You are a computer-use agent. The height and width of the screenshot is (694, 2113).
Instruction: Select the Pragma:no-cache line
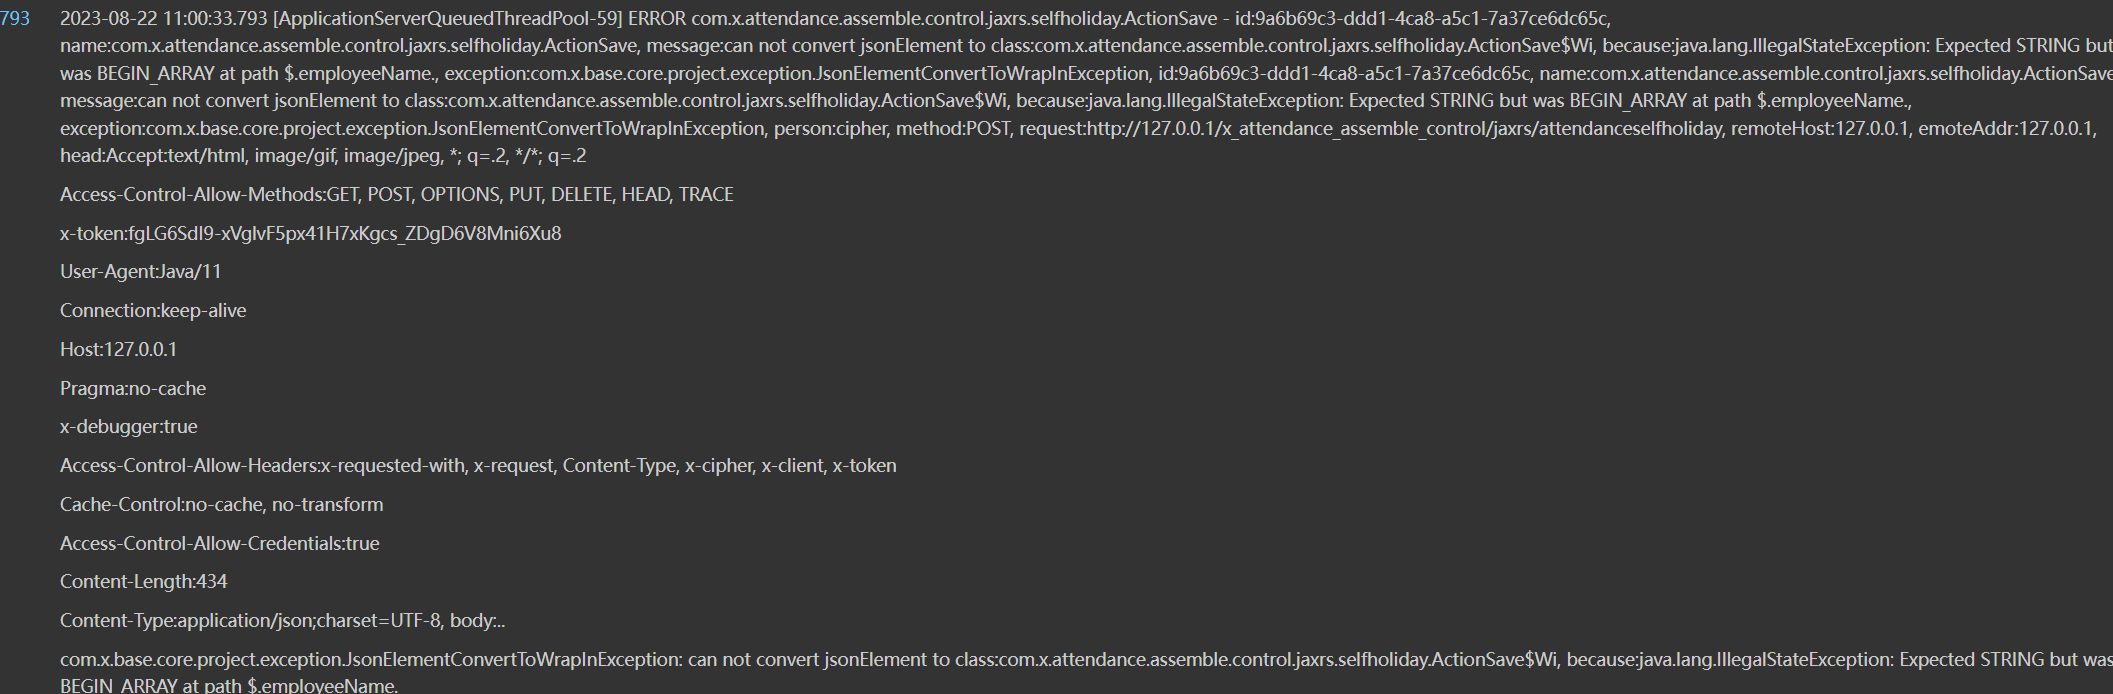(x=133, y=389)
